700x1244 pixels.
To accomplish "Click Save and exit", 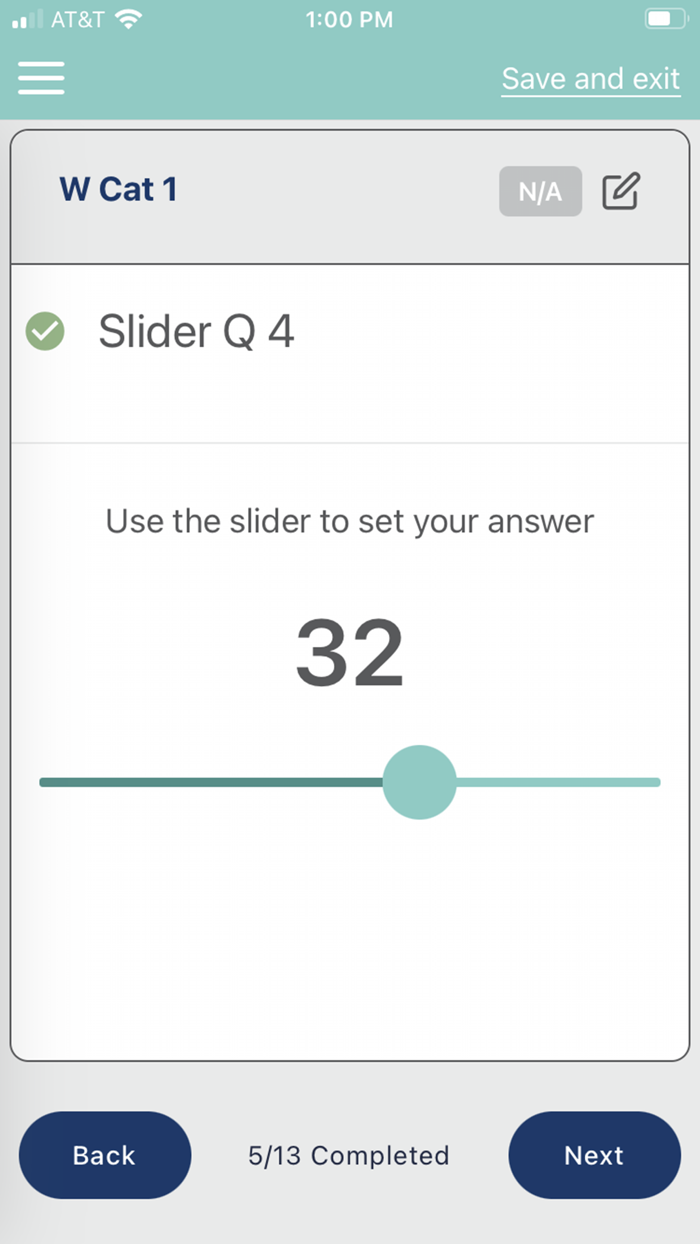I will point(590,78).
